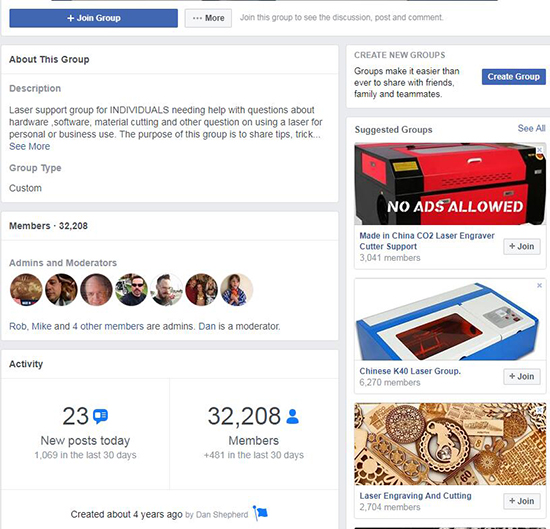550x529 pixels.
Task: Join Laser Engraving And Cutting group
Action: click(522, 501)
